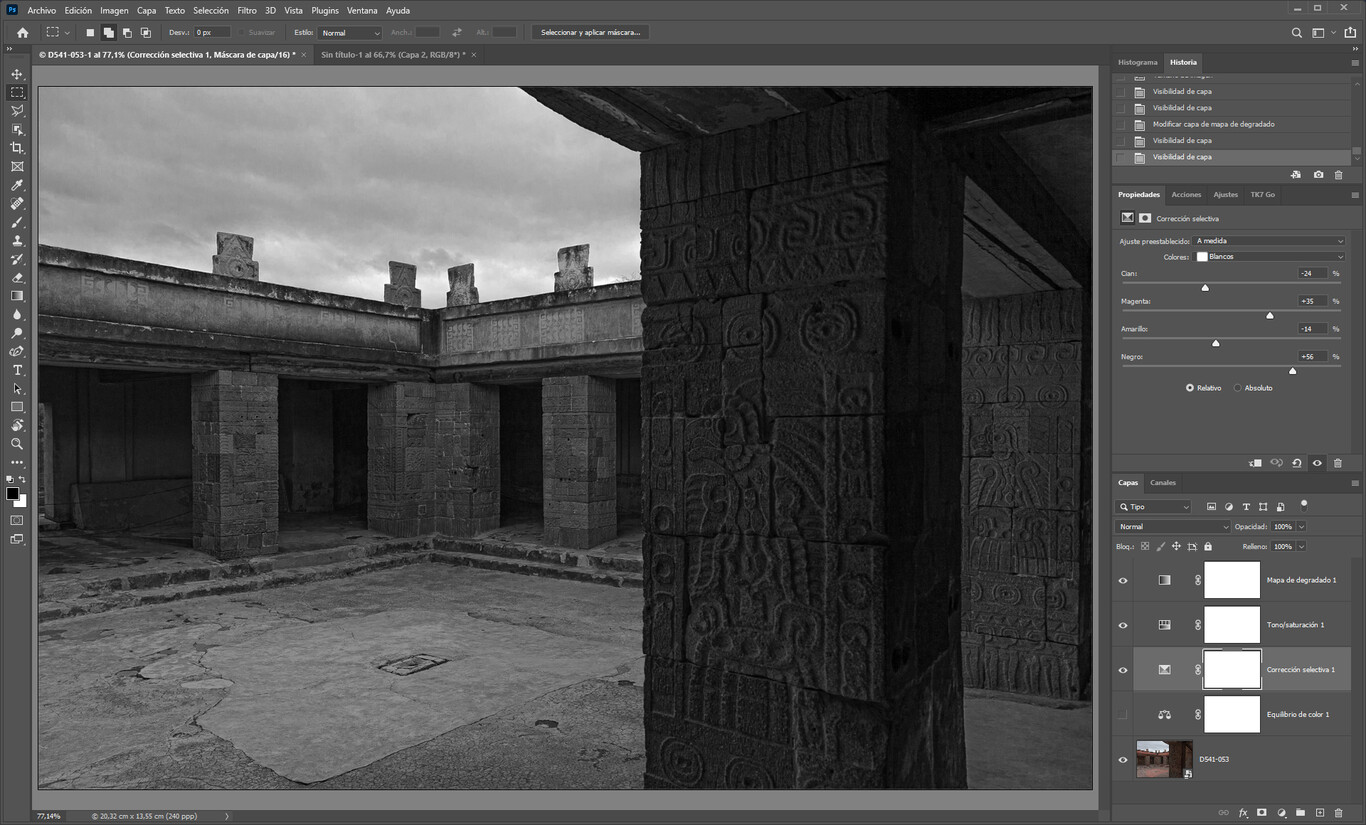Open the layer blend mode Normal dropdown
Image resolution: width=1366 pixels, height=825 pixels.
click(1172, 527)
